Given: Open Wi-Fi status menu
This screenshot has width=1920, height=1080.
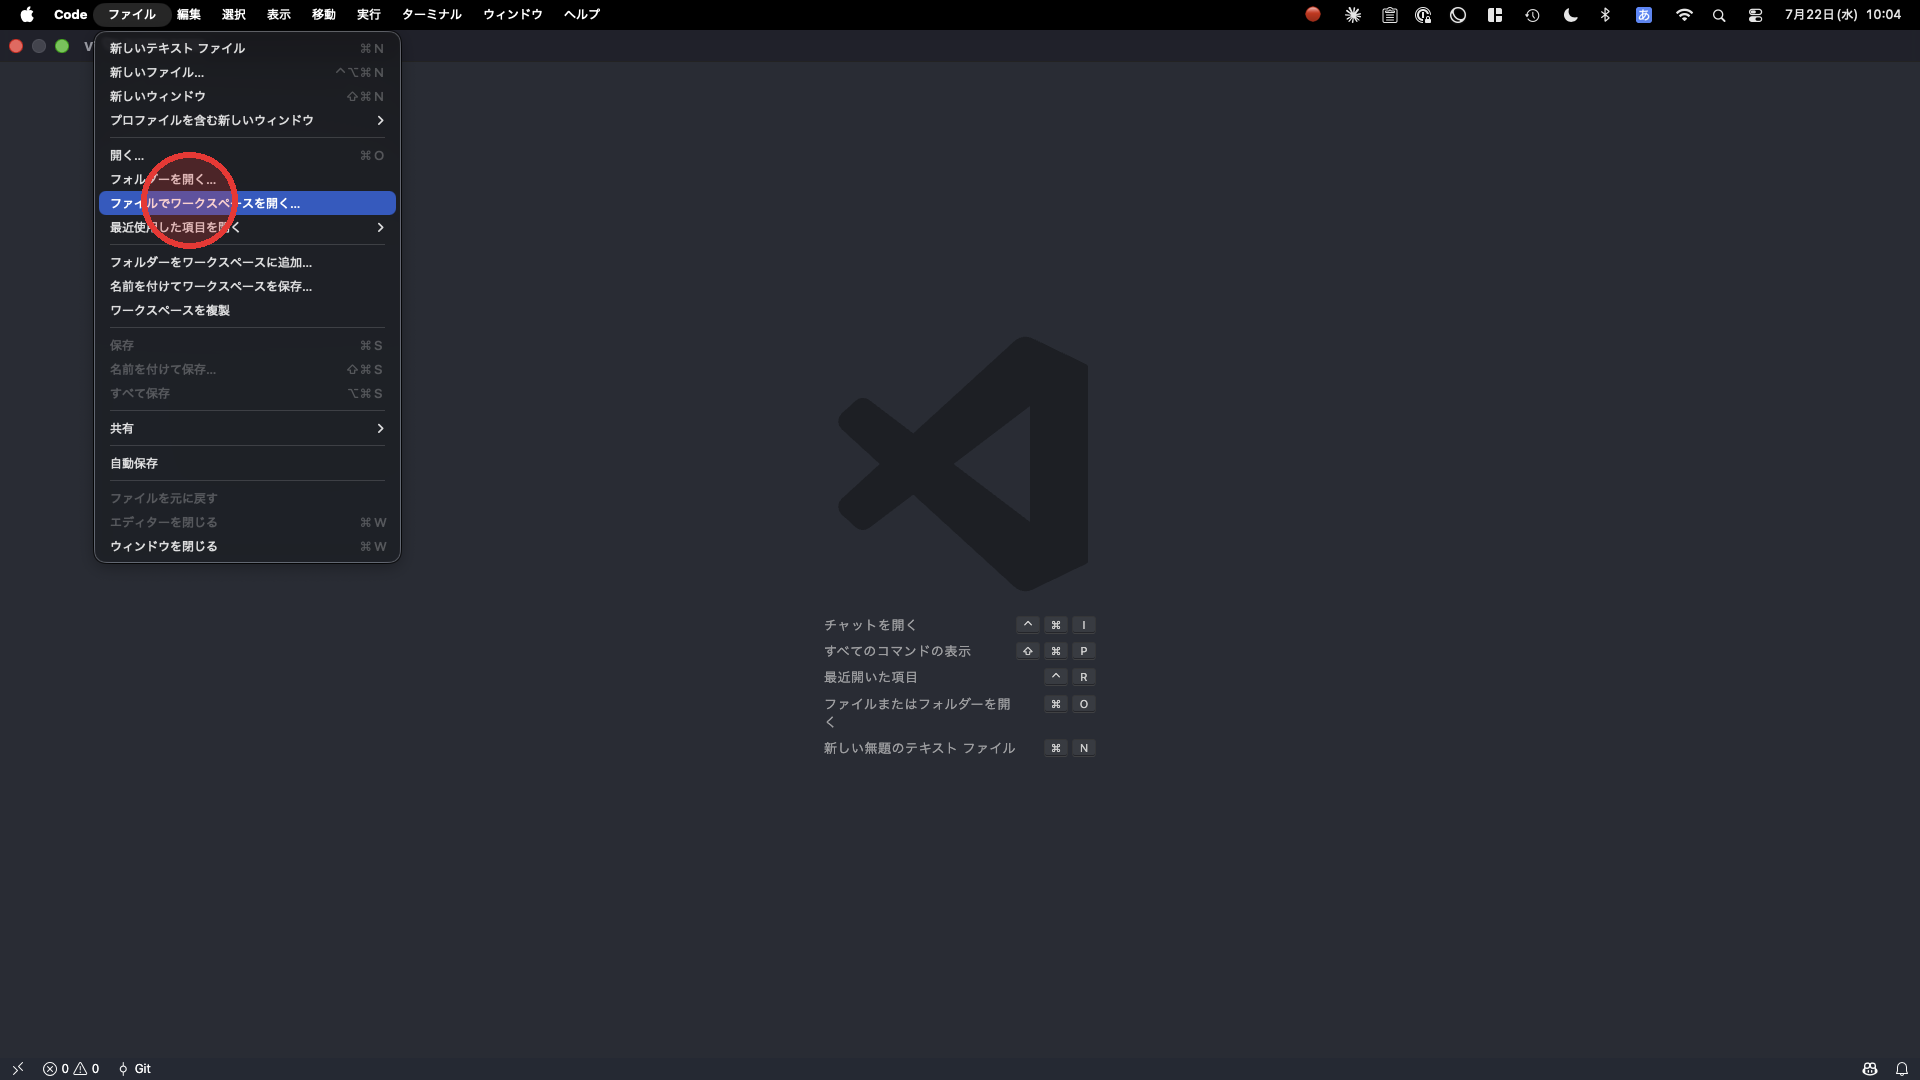Looking at the screenshot, I should [x=1684, y=15].
